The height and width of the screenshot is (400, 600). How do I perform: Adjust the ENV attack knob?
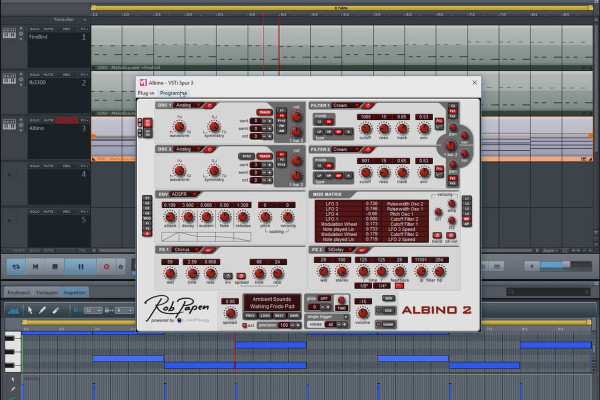[x=170, y=217]
